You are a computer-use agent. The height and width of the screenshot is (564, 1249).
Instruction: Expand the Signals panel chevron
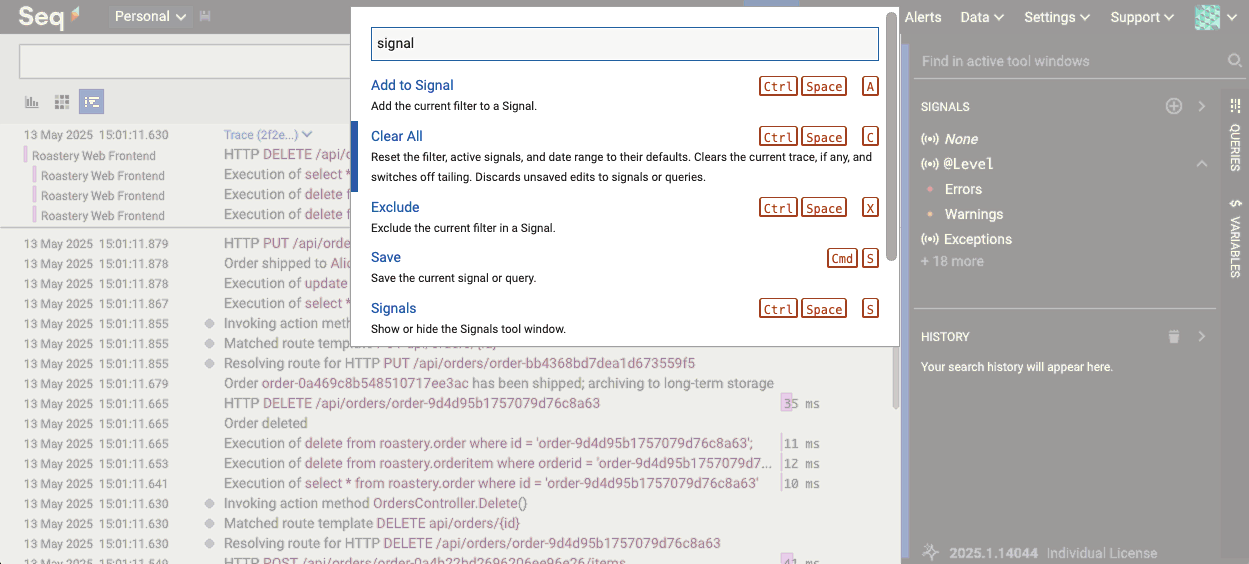click(1202, 106)
